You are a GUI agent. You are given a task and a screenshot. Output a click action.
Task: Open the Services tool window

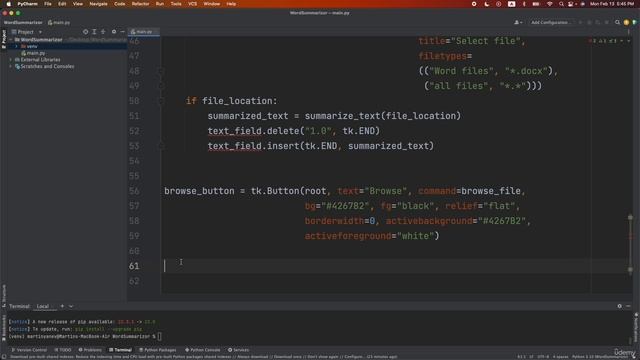pos(238,350)
